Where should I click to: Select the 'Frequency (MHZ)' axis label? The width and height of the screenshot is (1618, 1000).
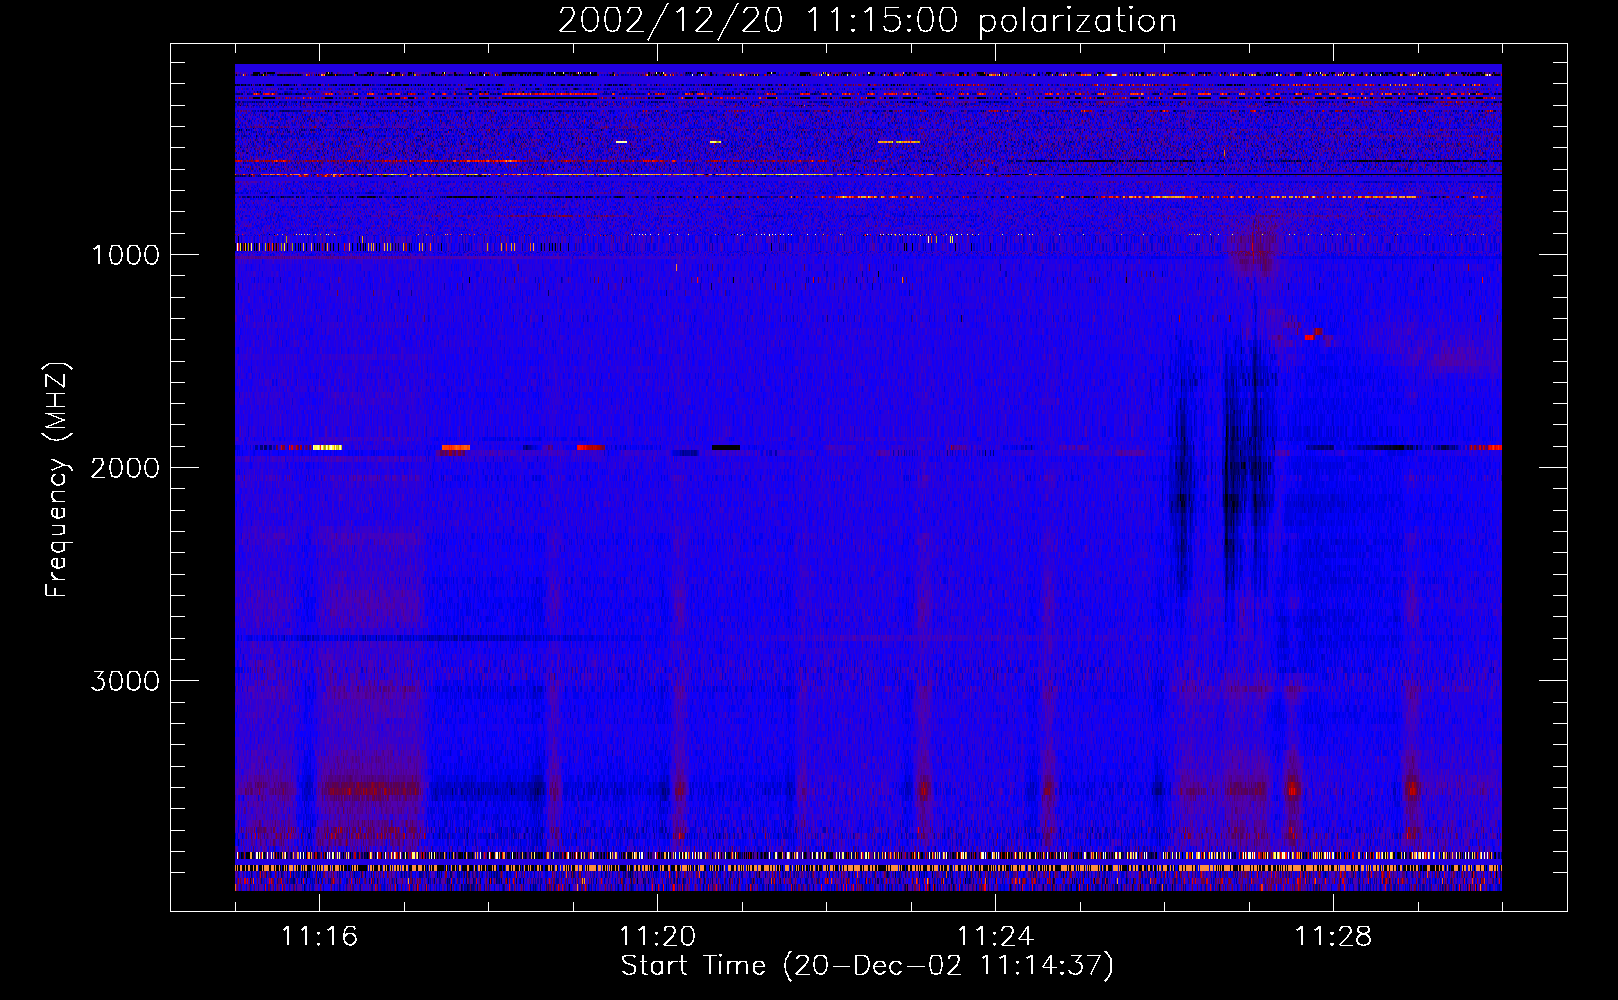(x=56, y=481)
